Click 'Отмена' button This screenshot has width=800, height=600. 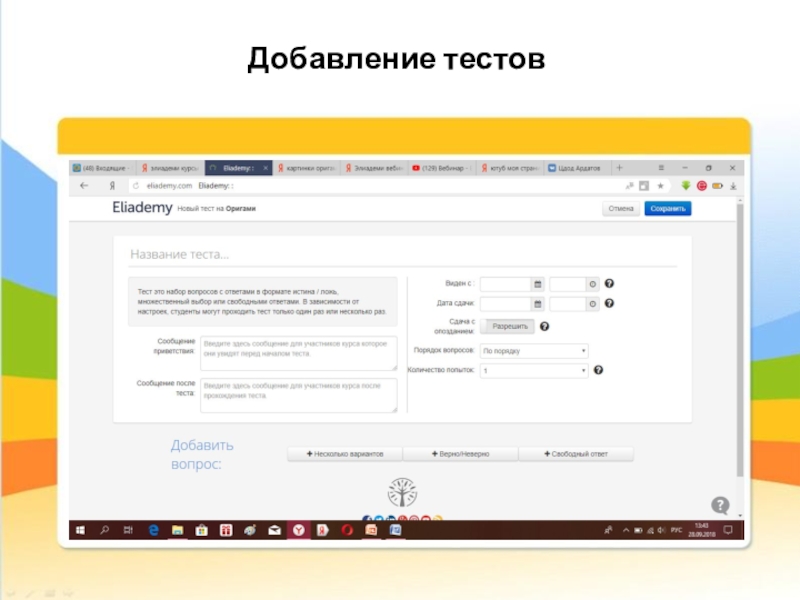tap(620, 209)
